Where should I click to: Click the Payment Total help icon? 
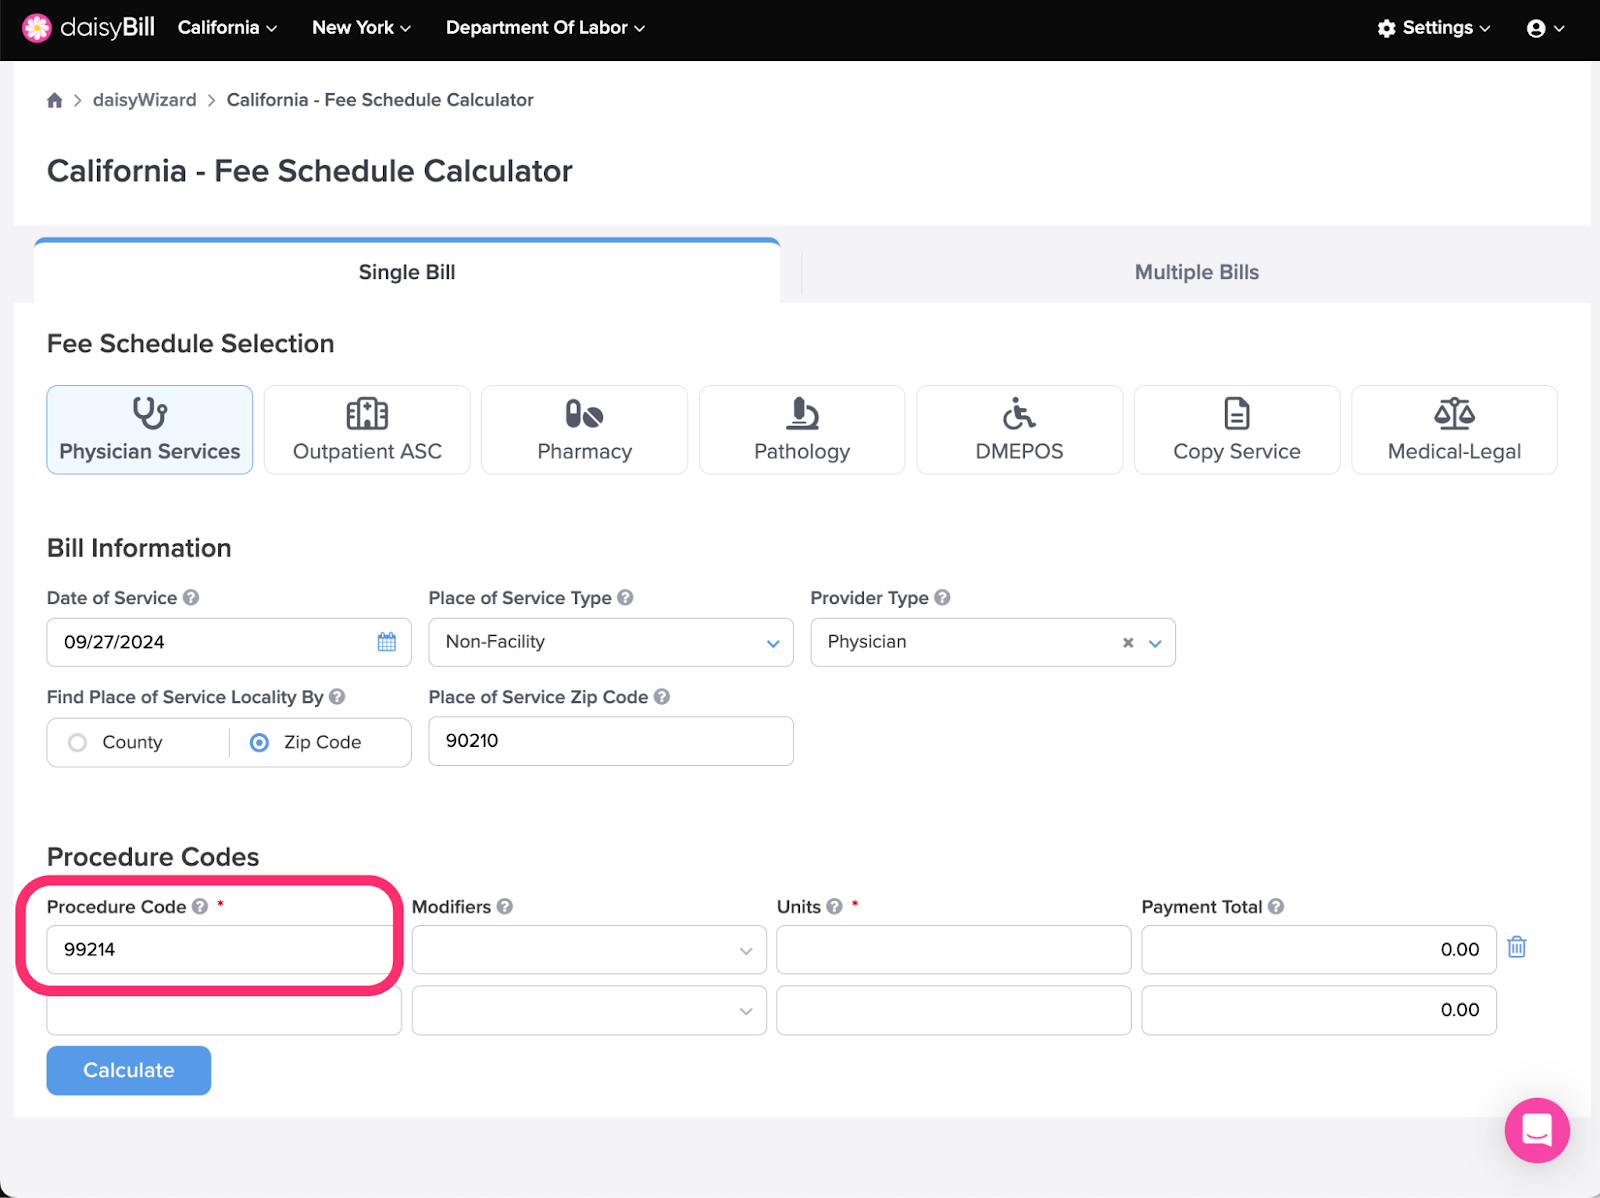[x=1276, y=906]
